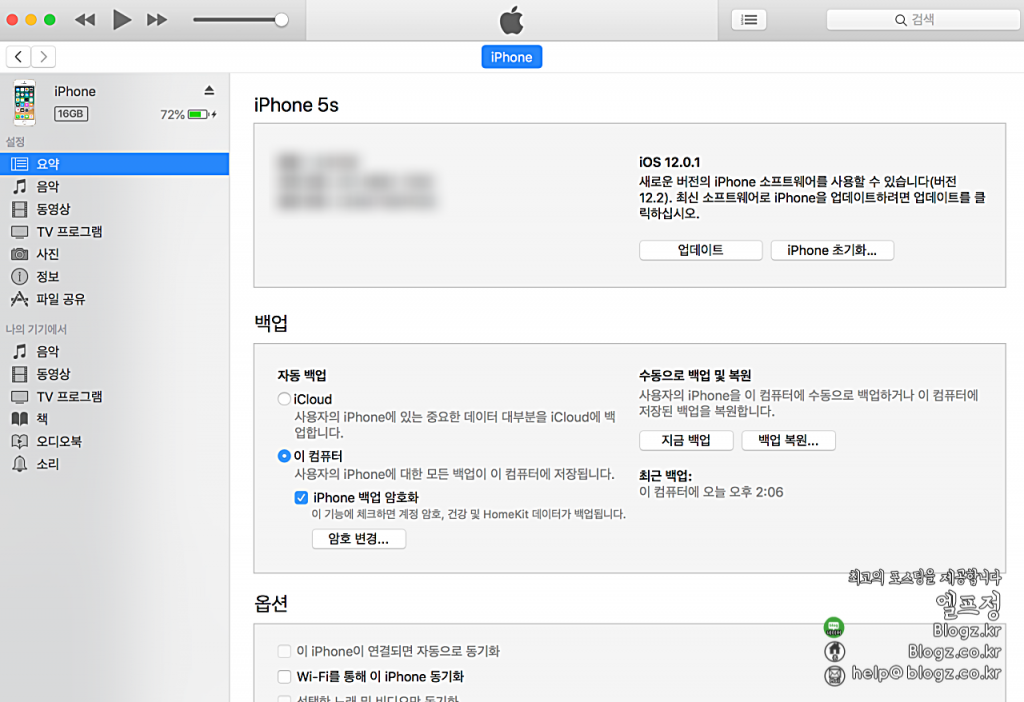Viewport: 1024px width, 702px height.
Task: Open 책 books on device
Action: coord(114,419)
